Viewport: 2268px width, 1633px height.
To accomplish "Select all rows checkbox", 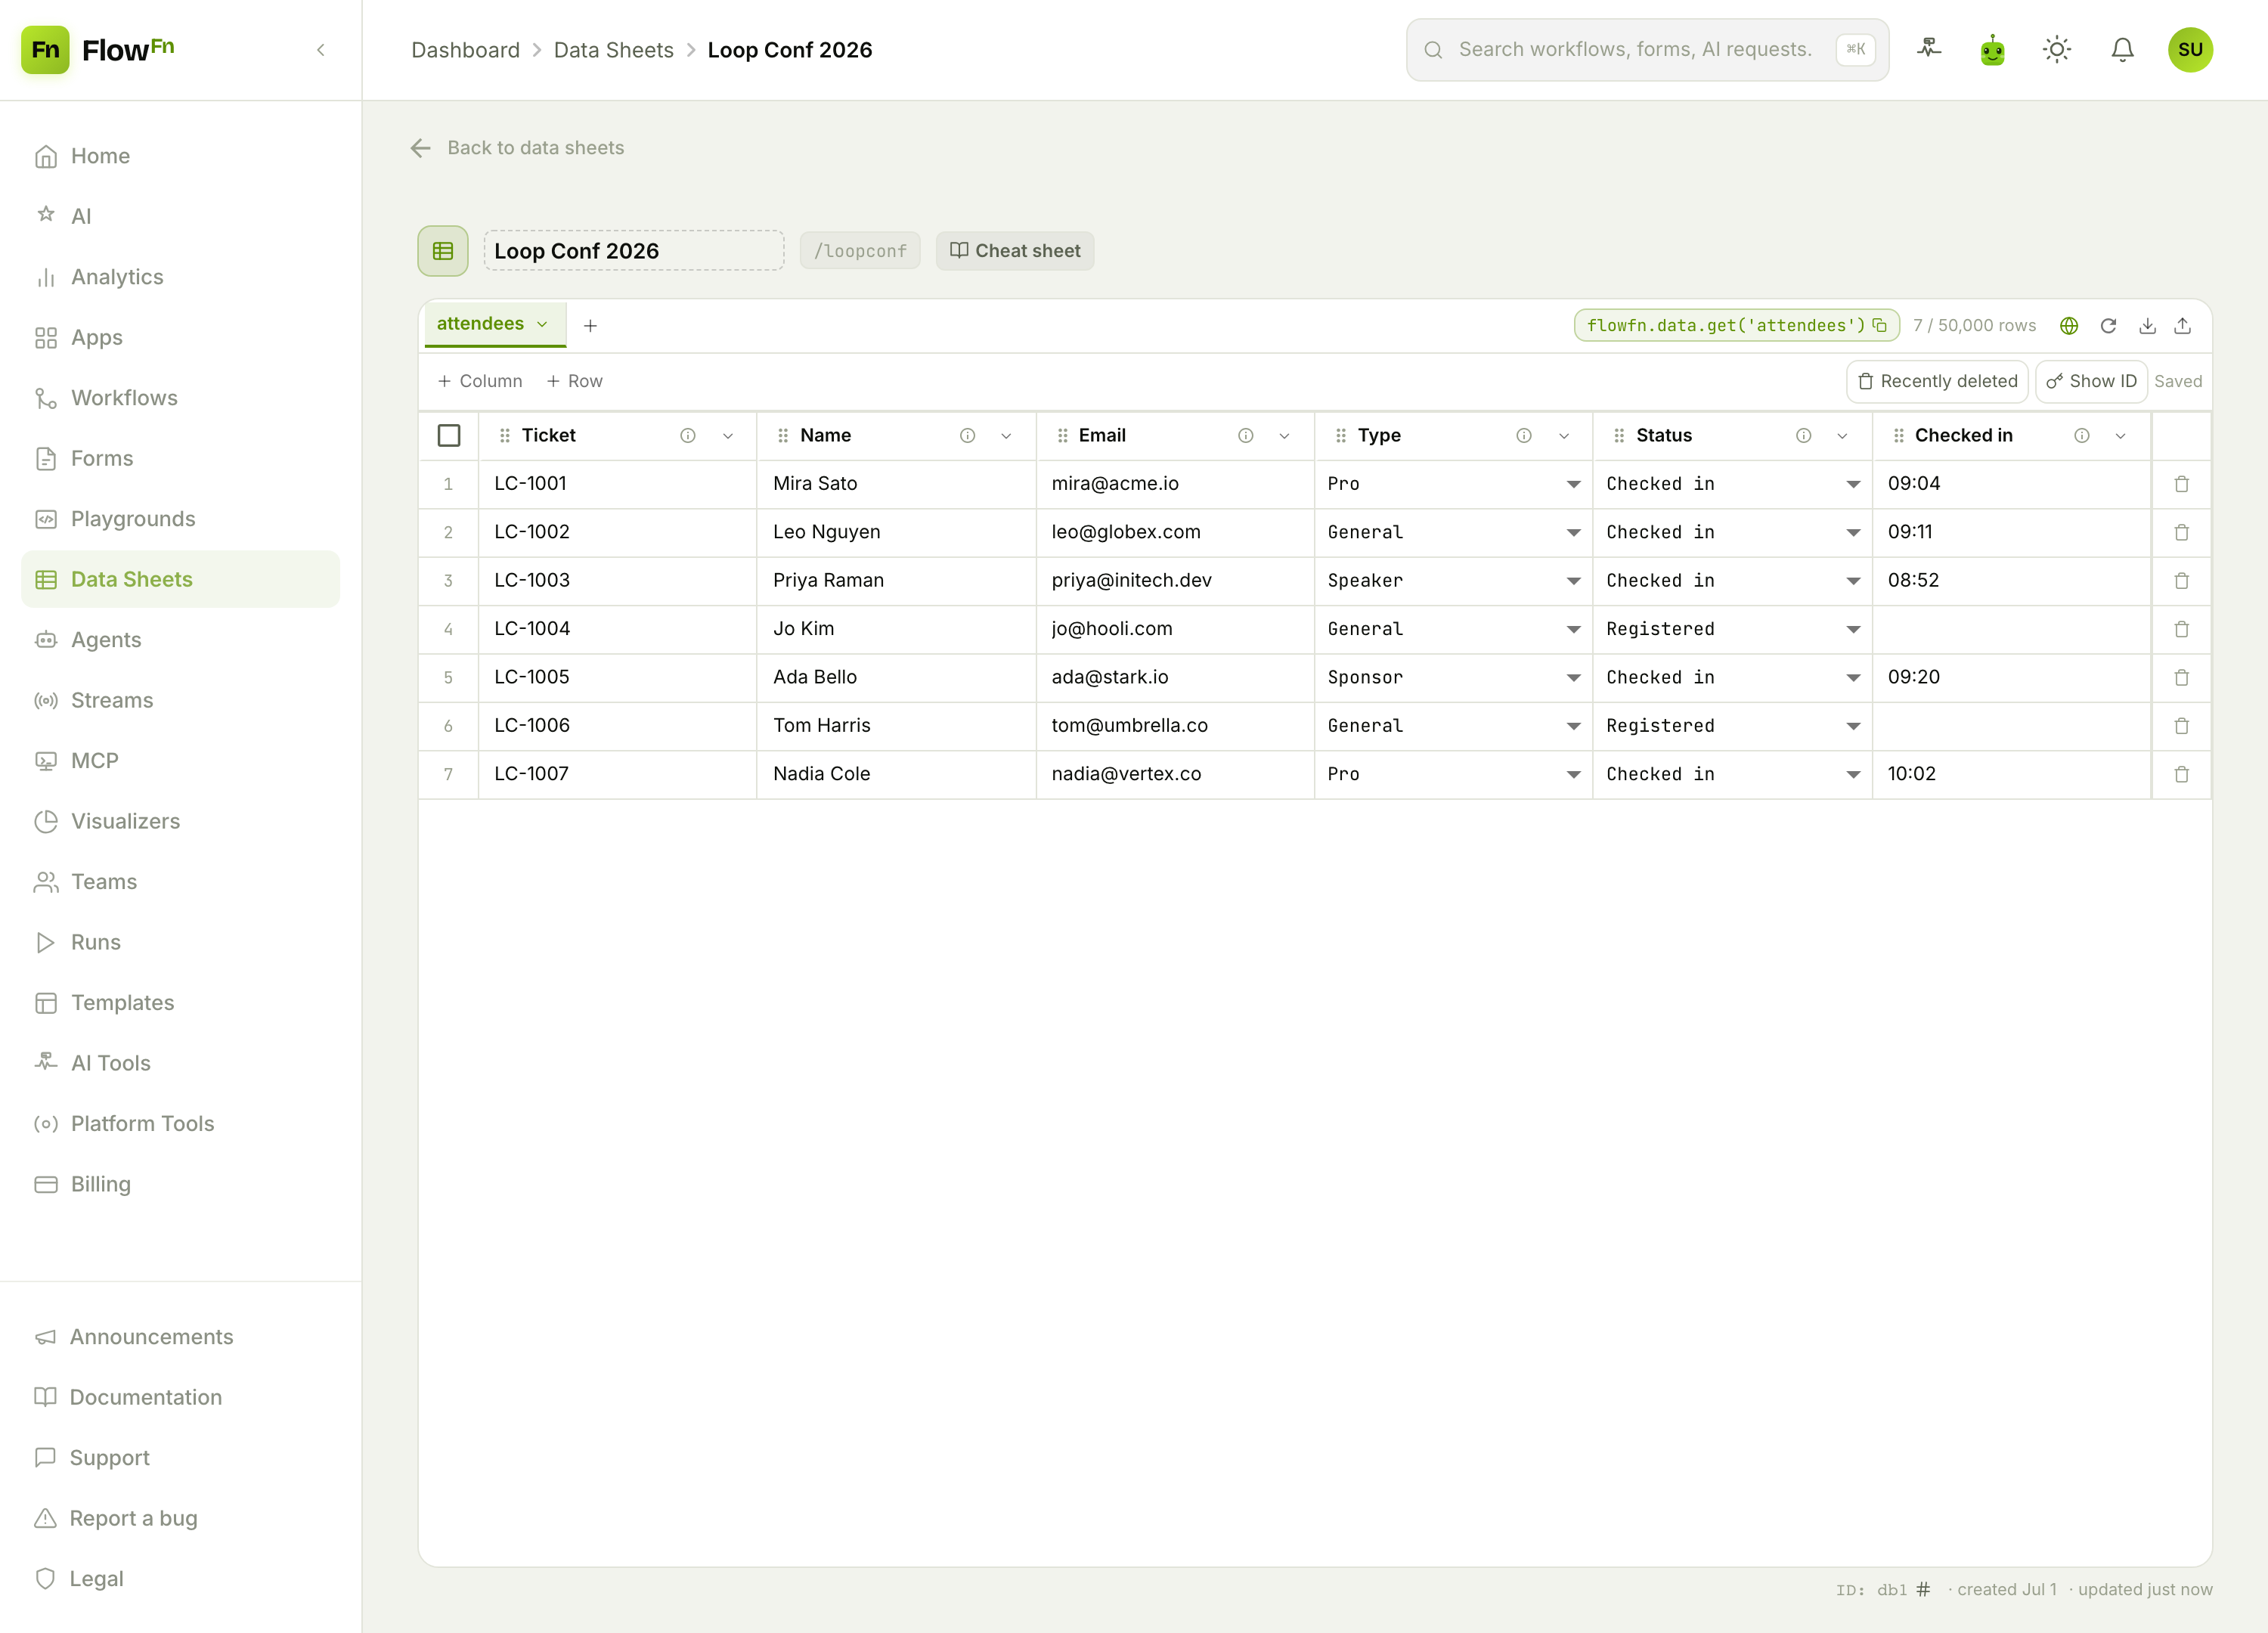I will [449, 436].
